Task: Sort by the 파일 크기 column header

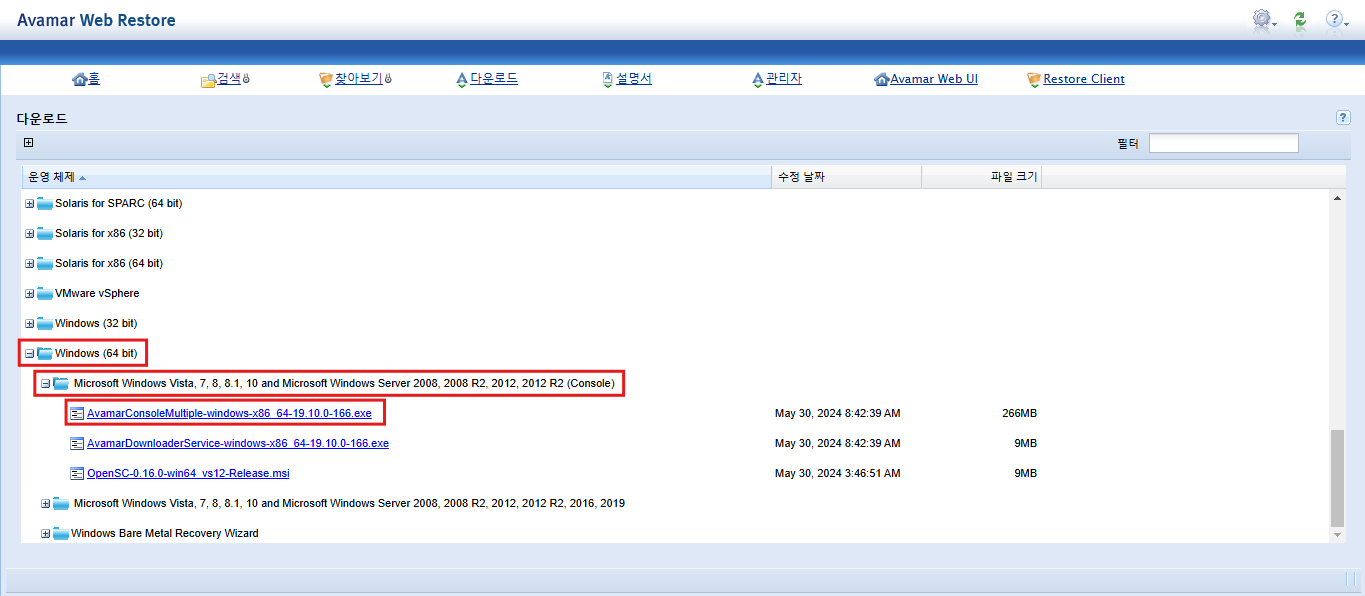Action: [982, 177]
